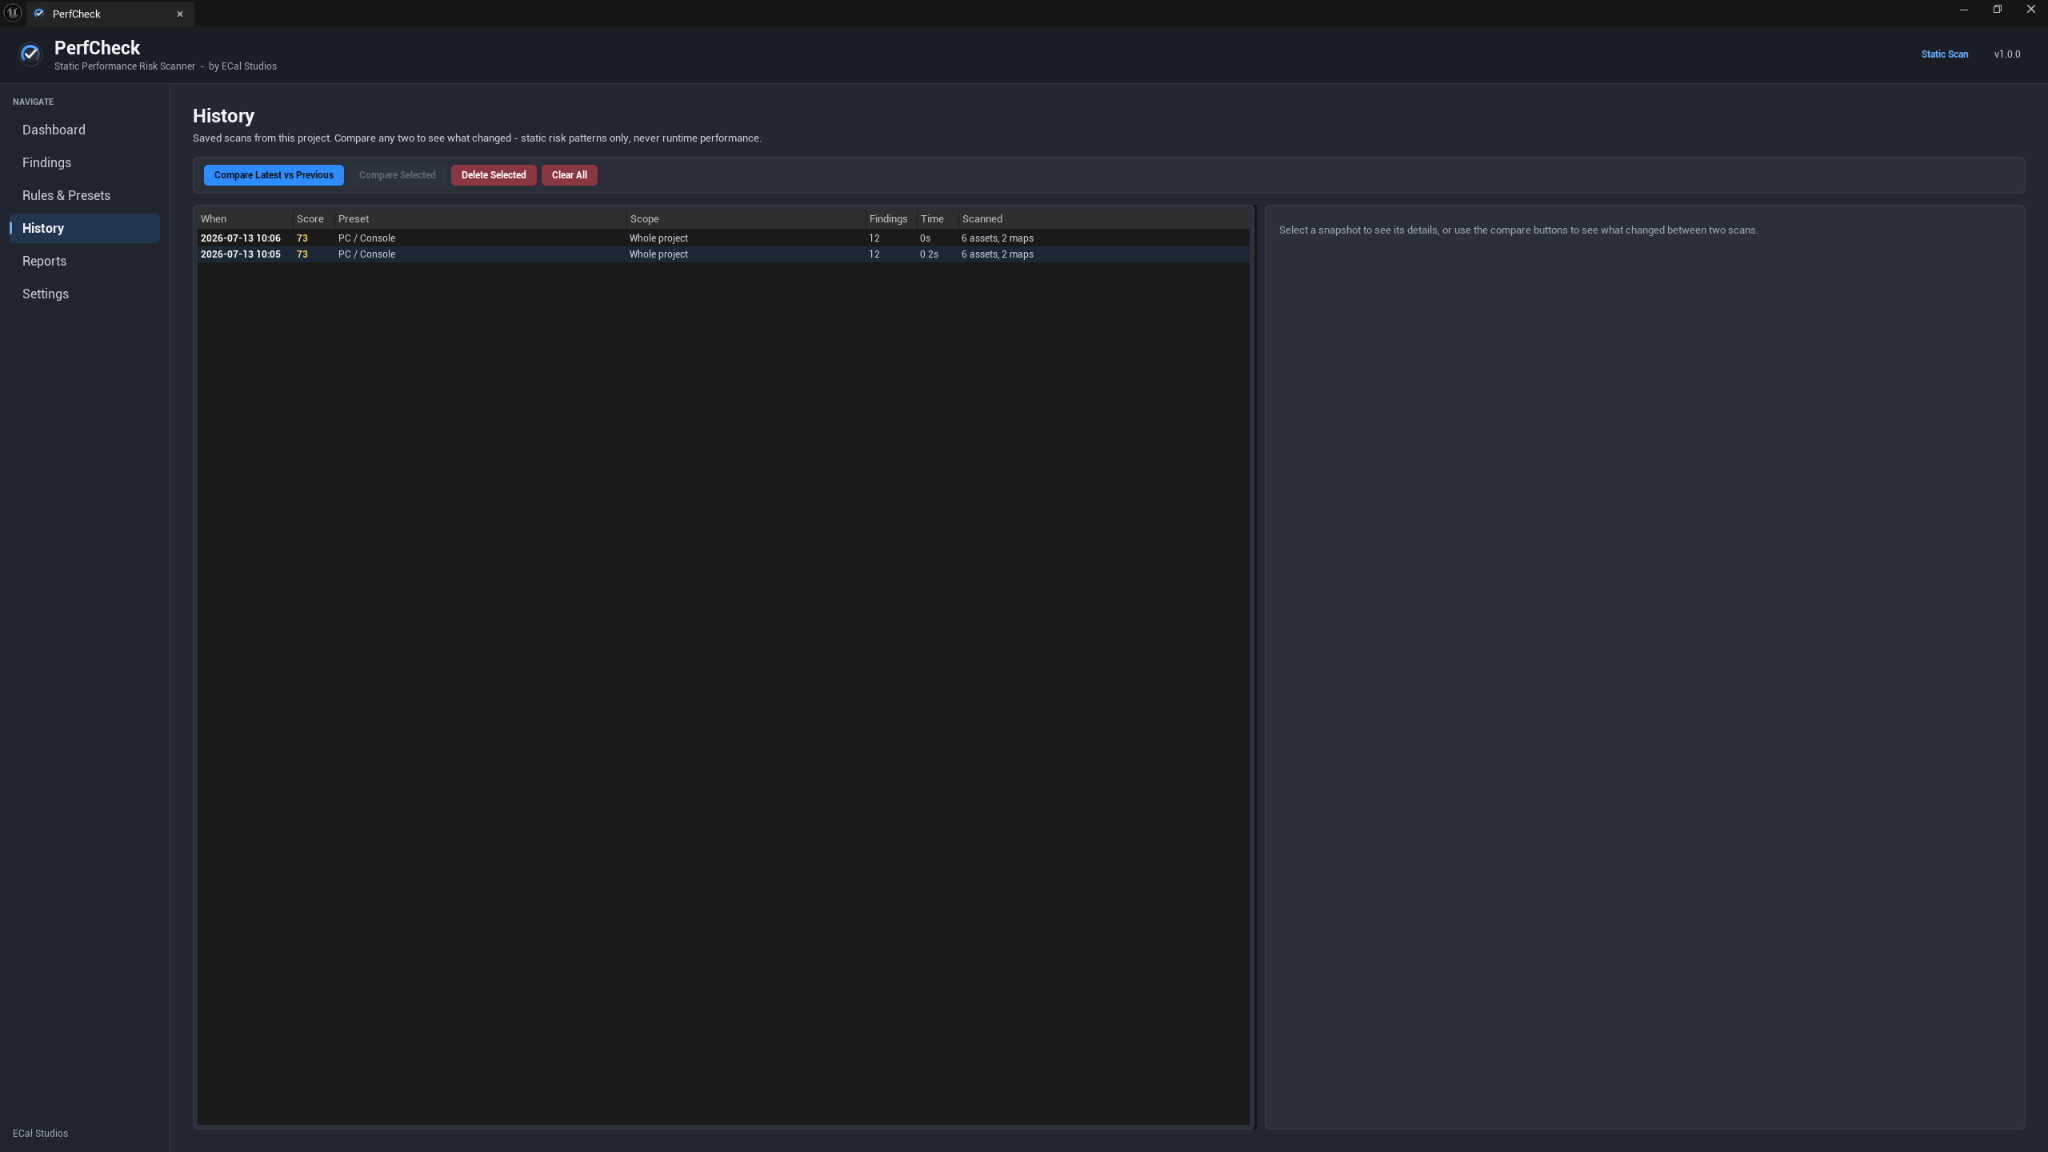2048x1152 pixels.
Task: Close the PerfCheck tab
Action: [180, 14]
